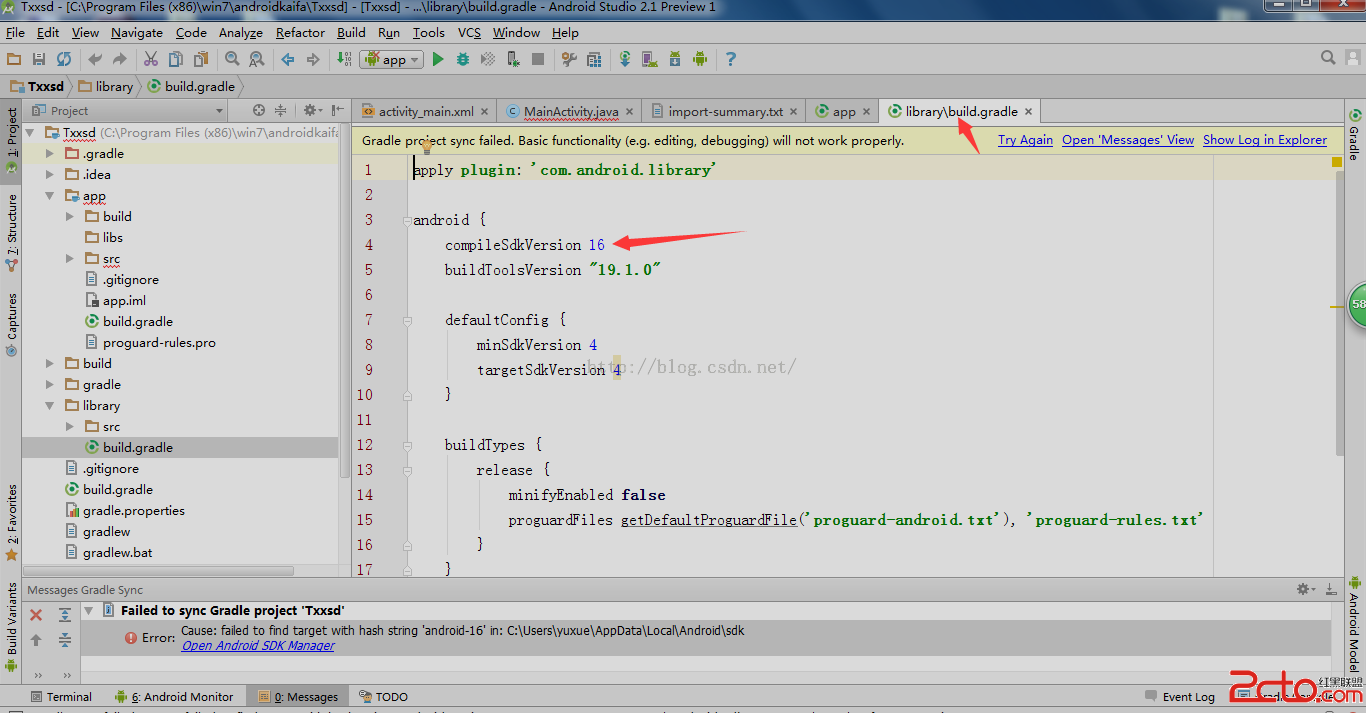Click scroll from source icon in Project panel
Viewport: 1366px width, 713px height.
(259, 111)
